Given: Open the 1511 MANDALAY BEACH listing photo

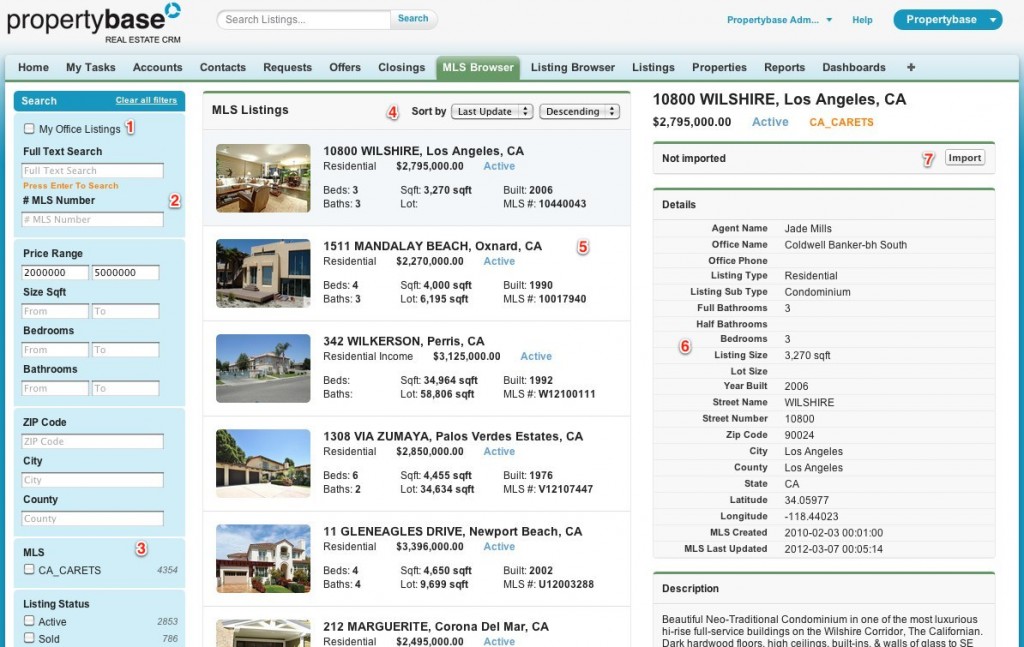Looking at the screenshot, I should (263, 273).
